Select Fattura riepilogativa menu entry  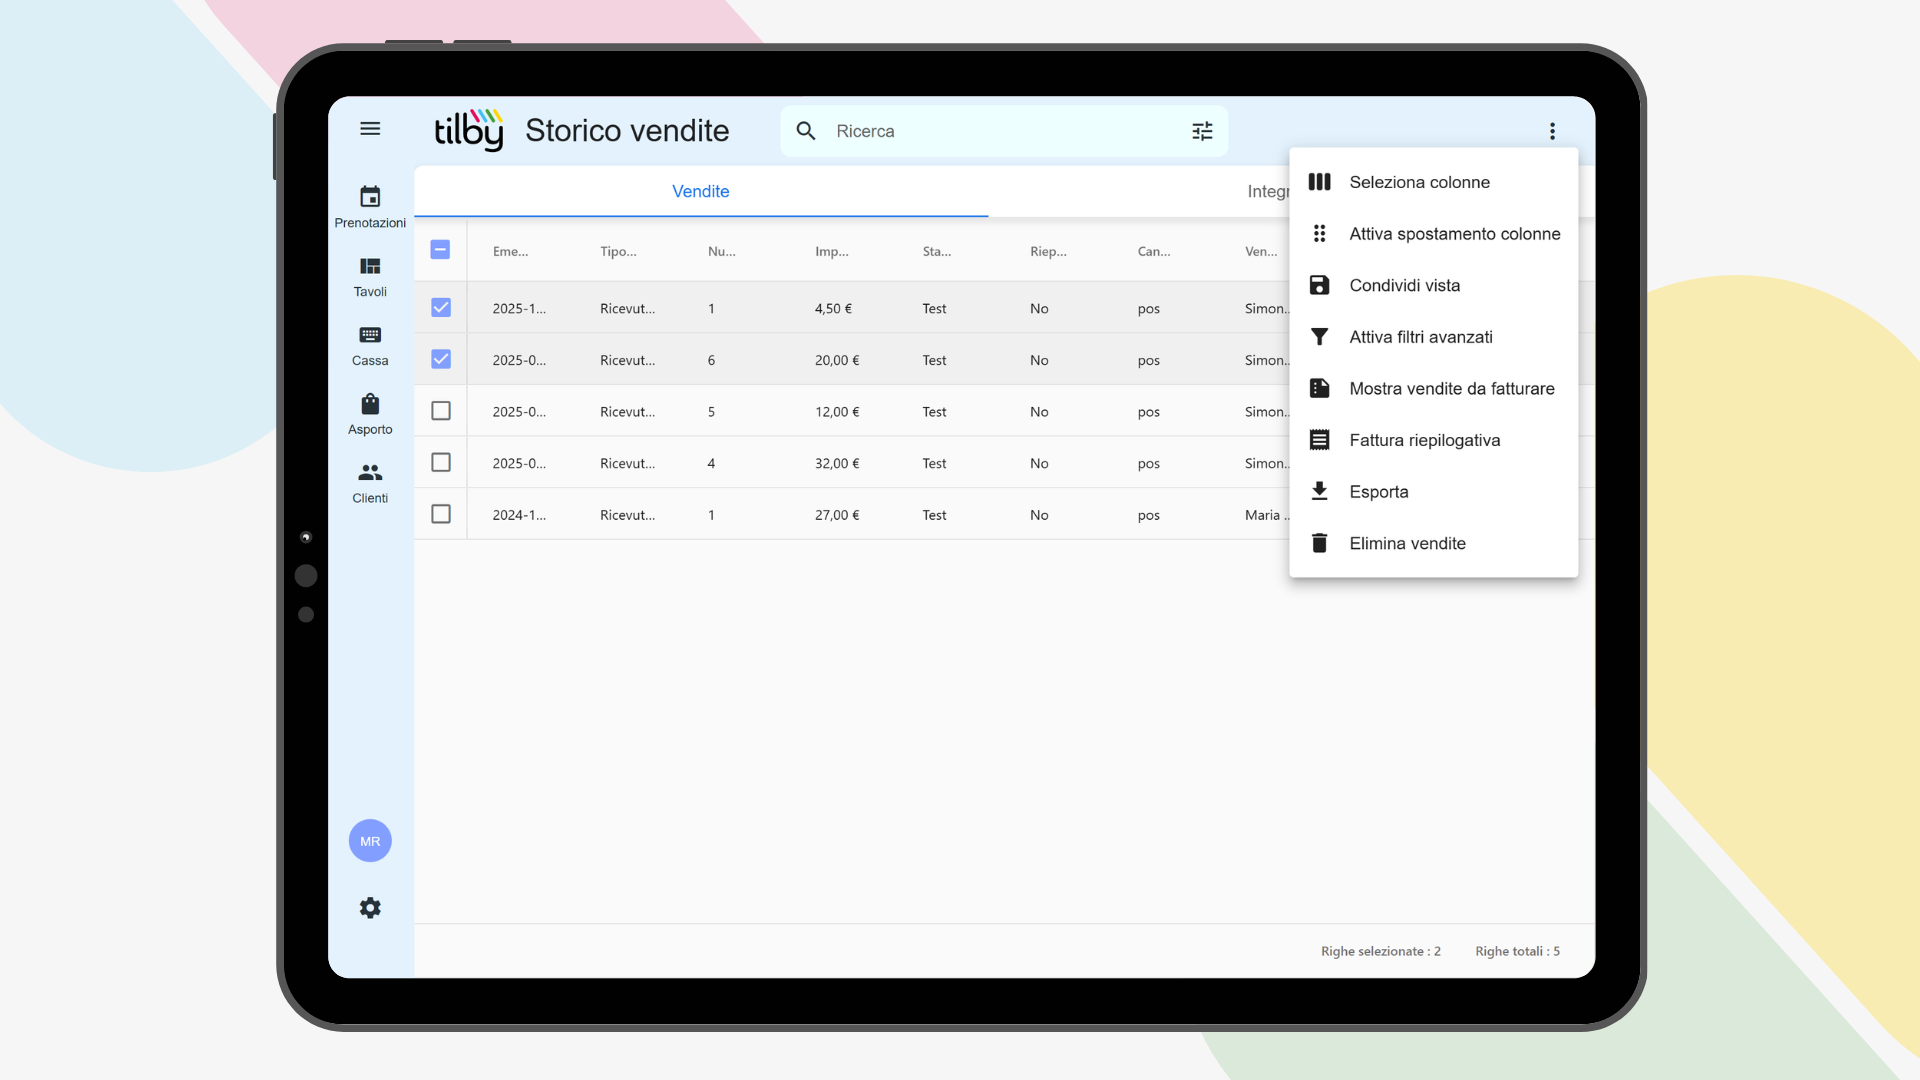(x=1434, y=440)
